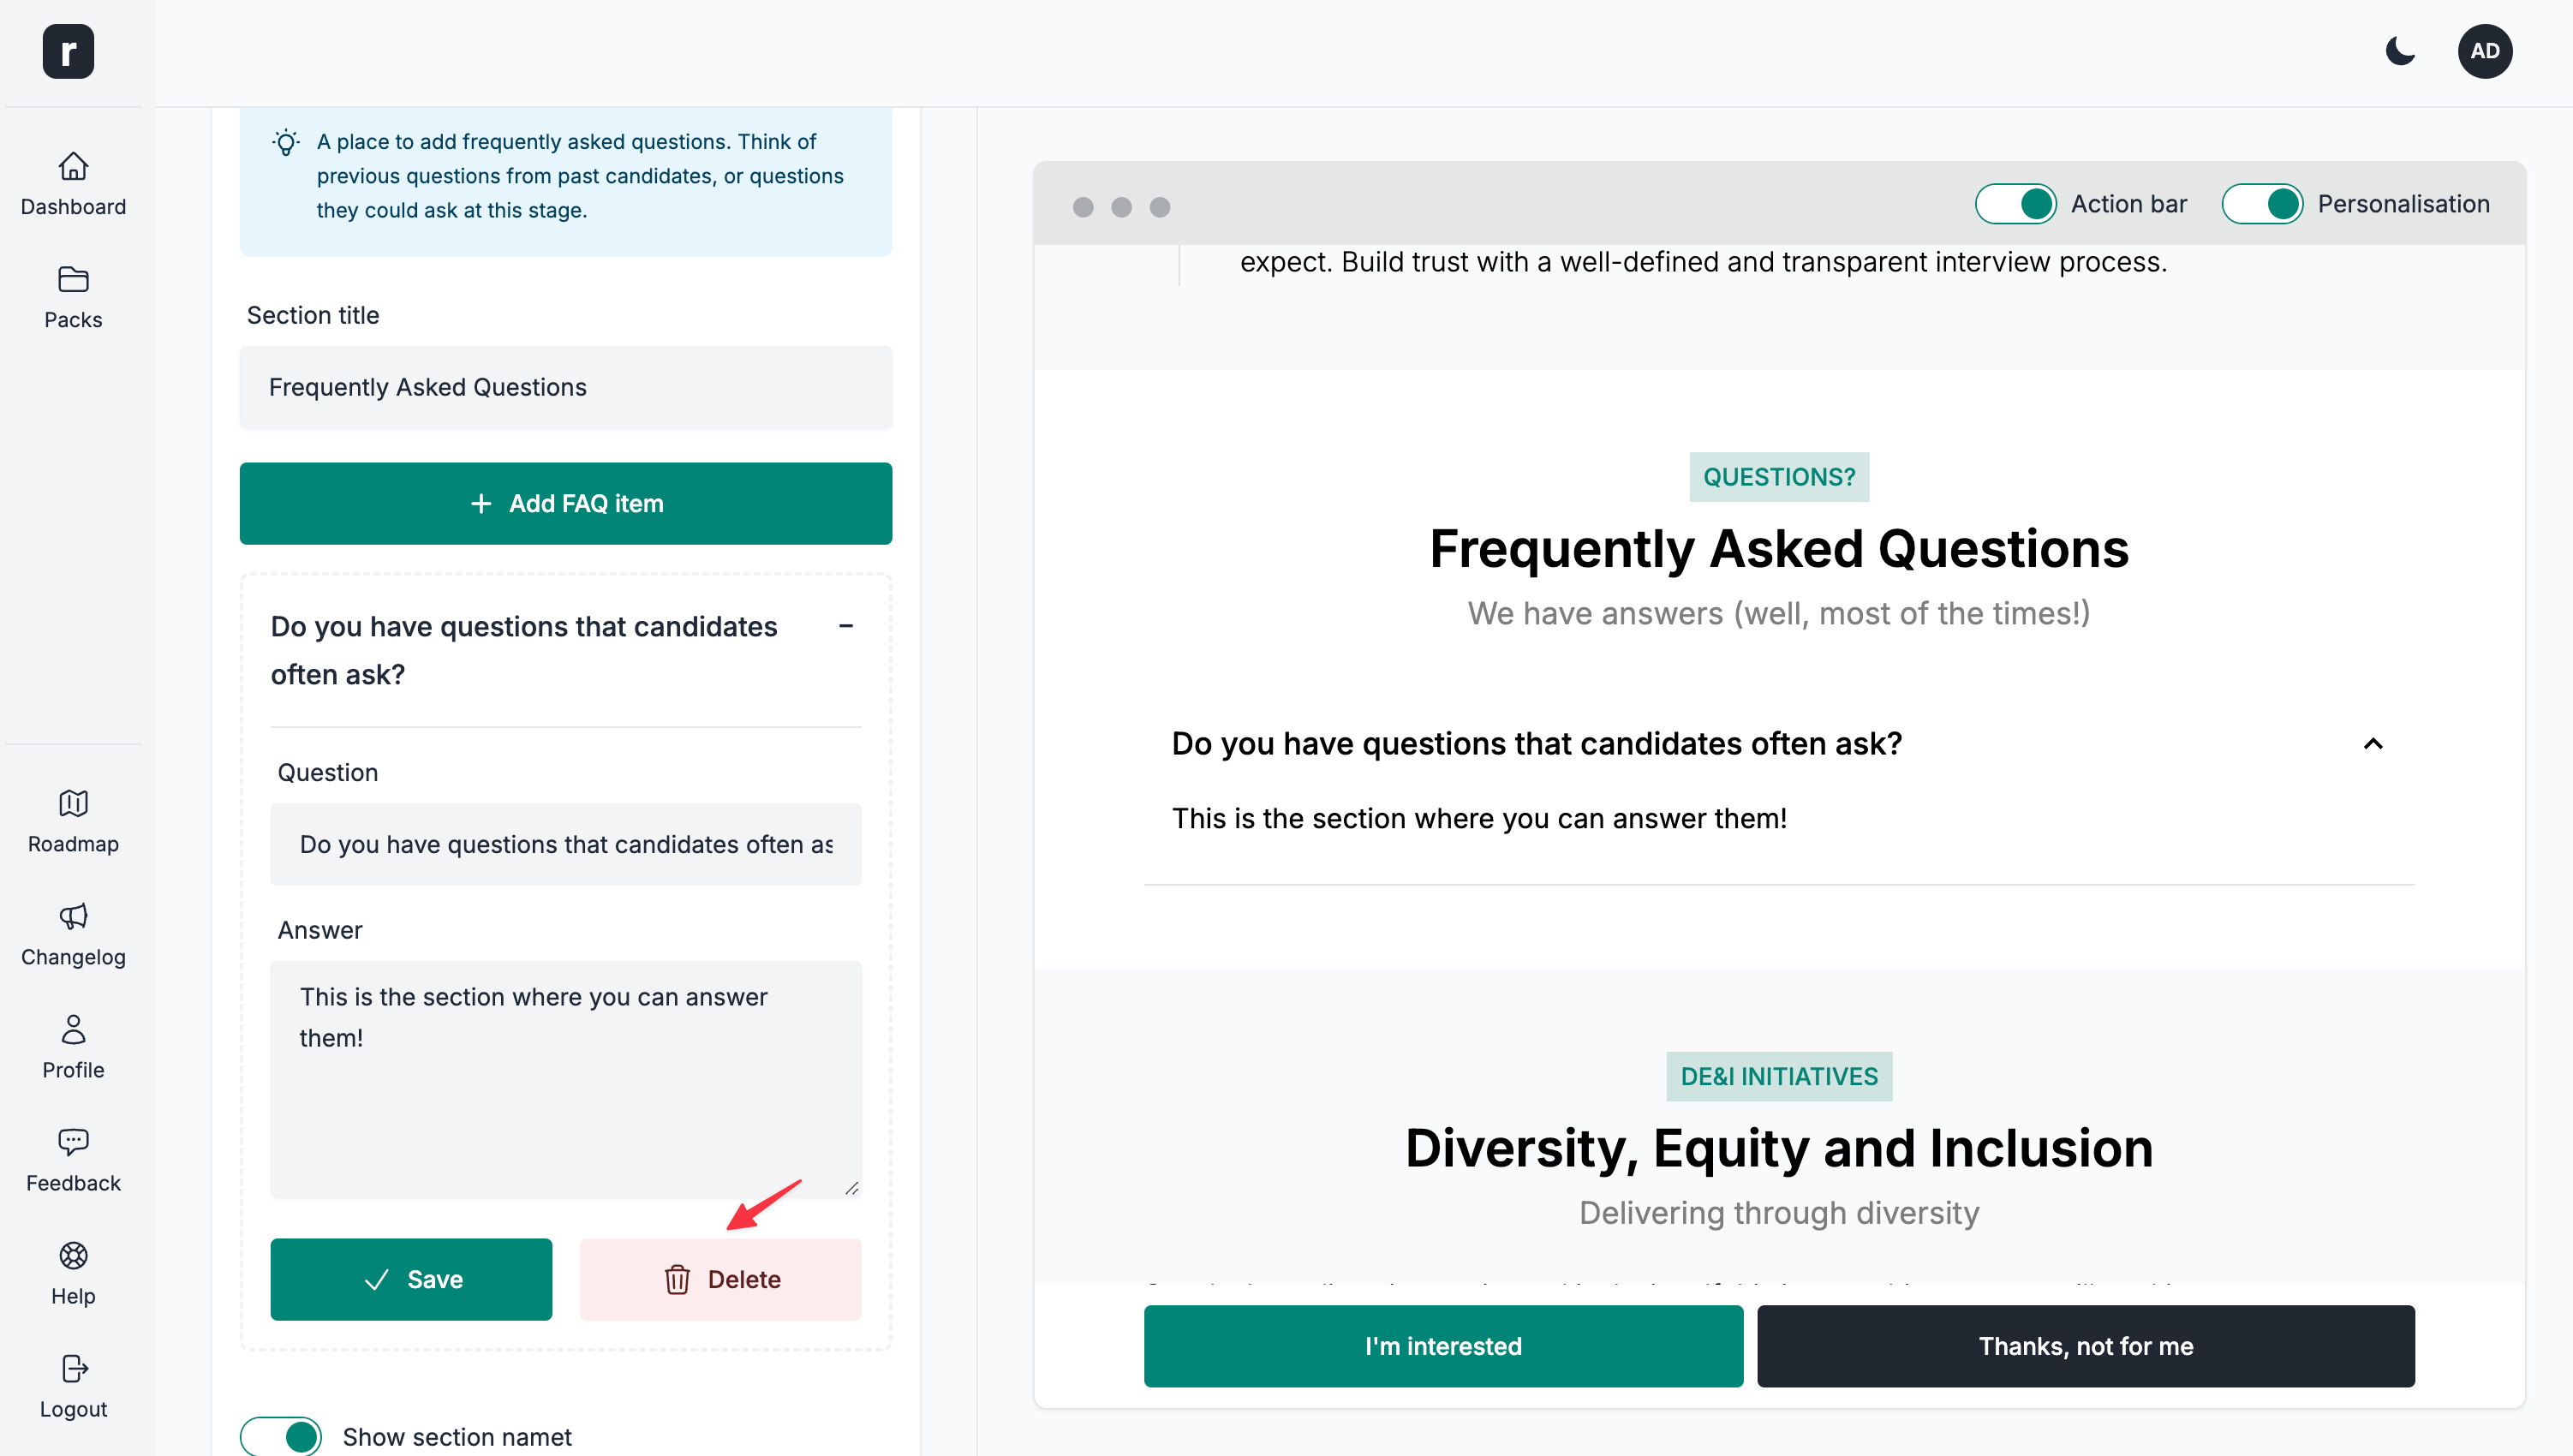
Task: Go to Dashboard from the sidebar
Action: (73, 183)
